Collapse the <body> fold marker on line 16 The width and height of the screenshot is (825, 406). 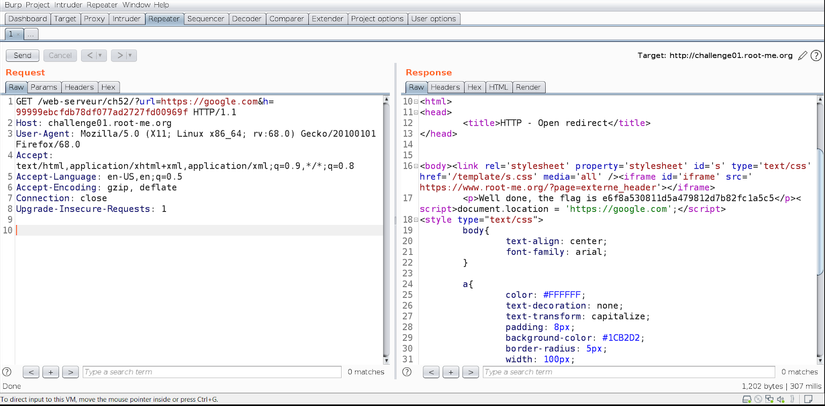pos(417,165)
